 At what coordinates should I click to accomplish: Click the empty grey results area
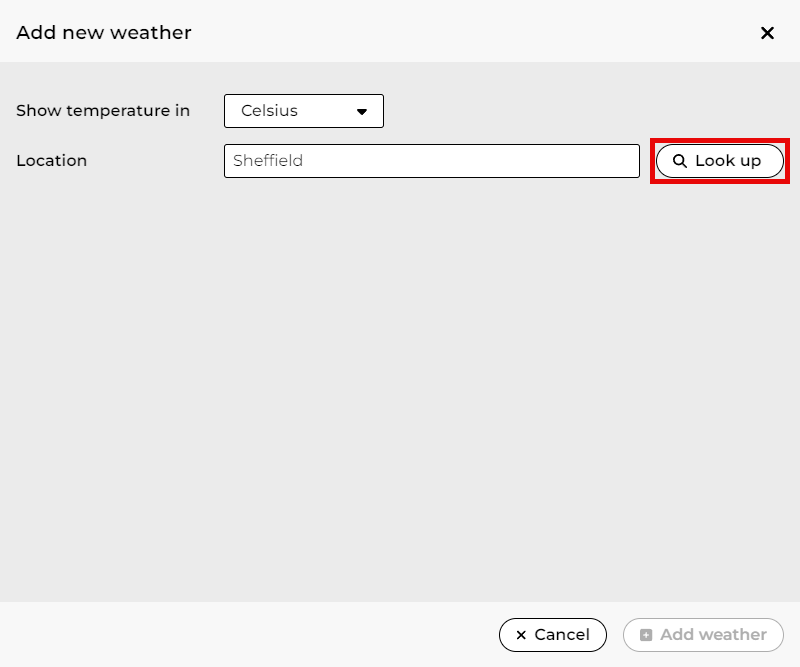[400, 390]
